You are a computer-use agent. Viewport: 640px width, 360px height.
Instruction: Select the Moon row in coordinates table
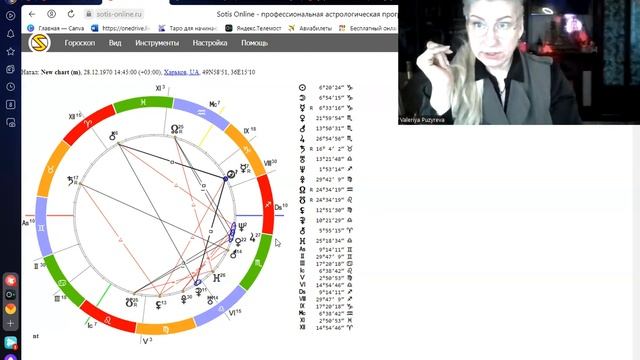pos(327,98)
